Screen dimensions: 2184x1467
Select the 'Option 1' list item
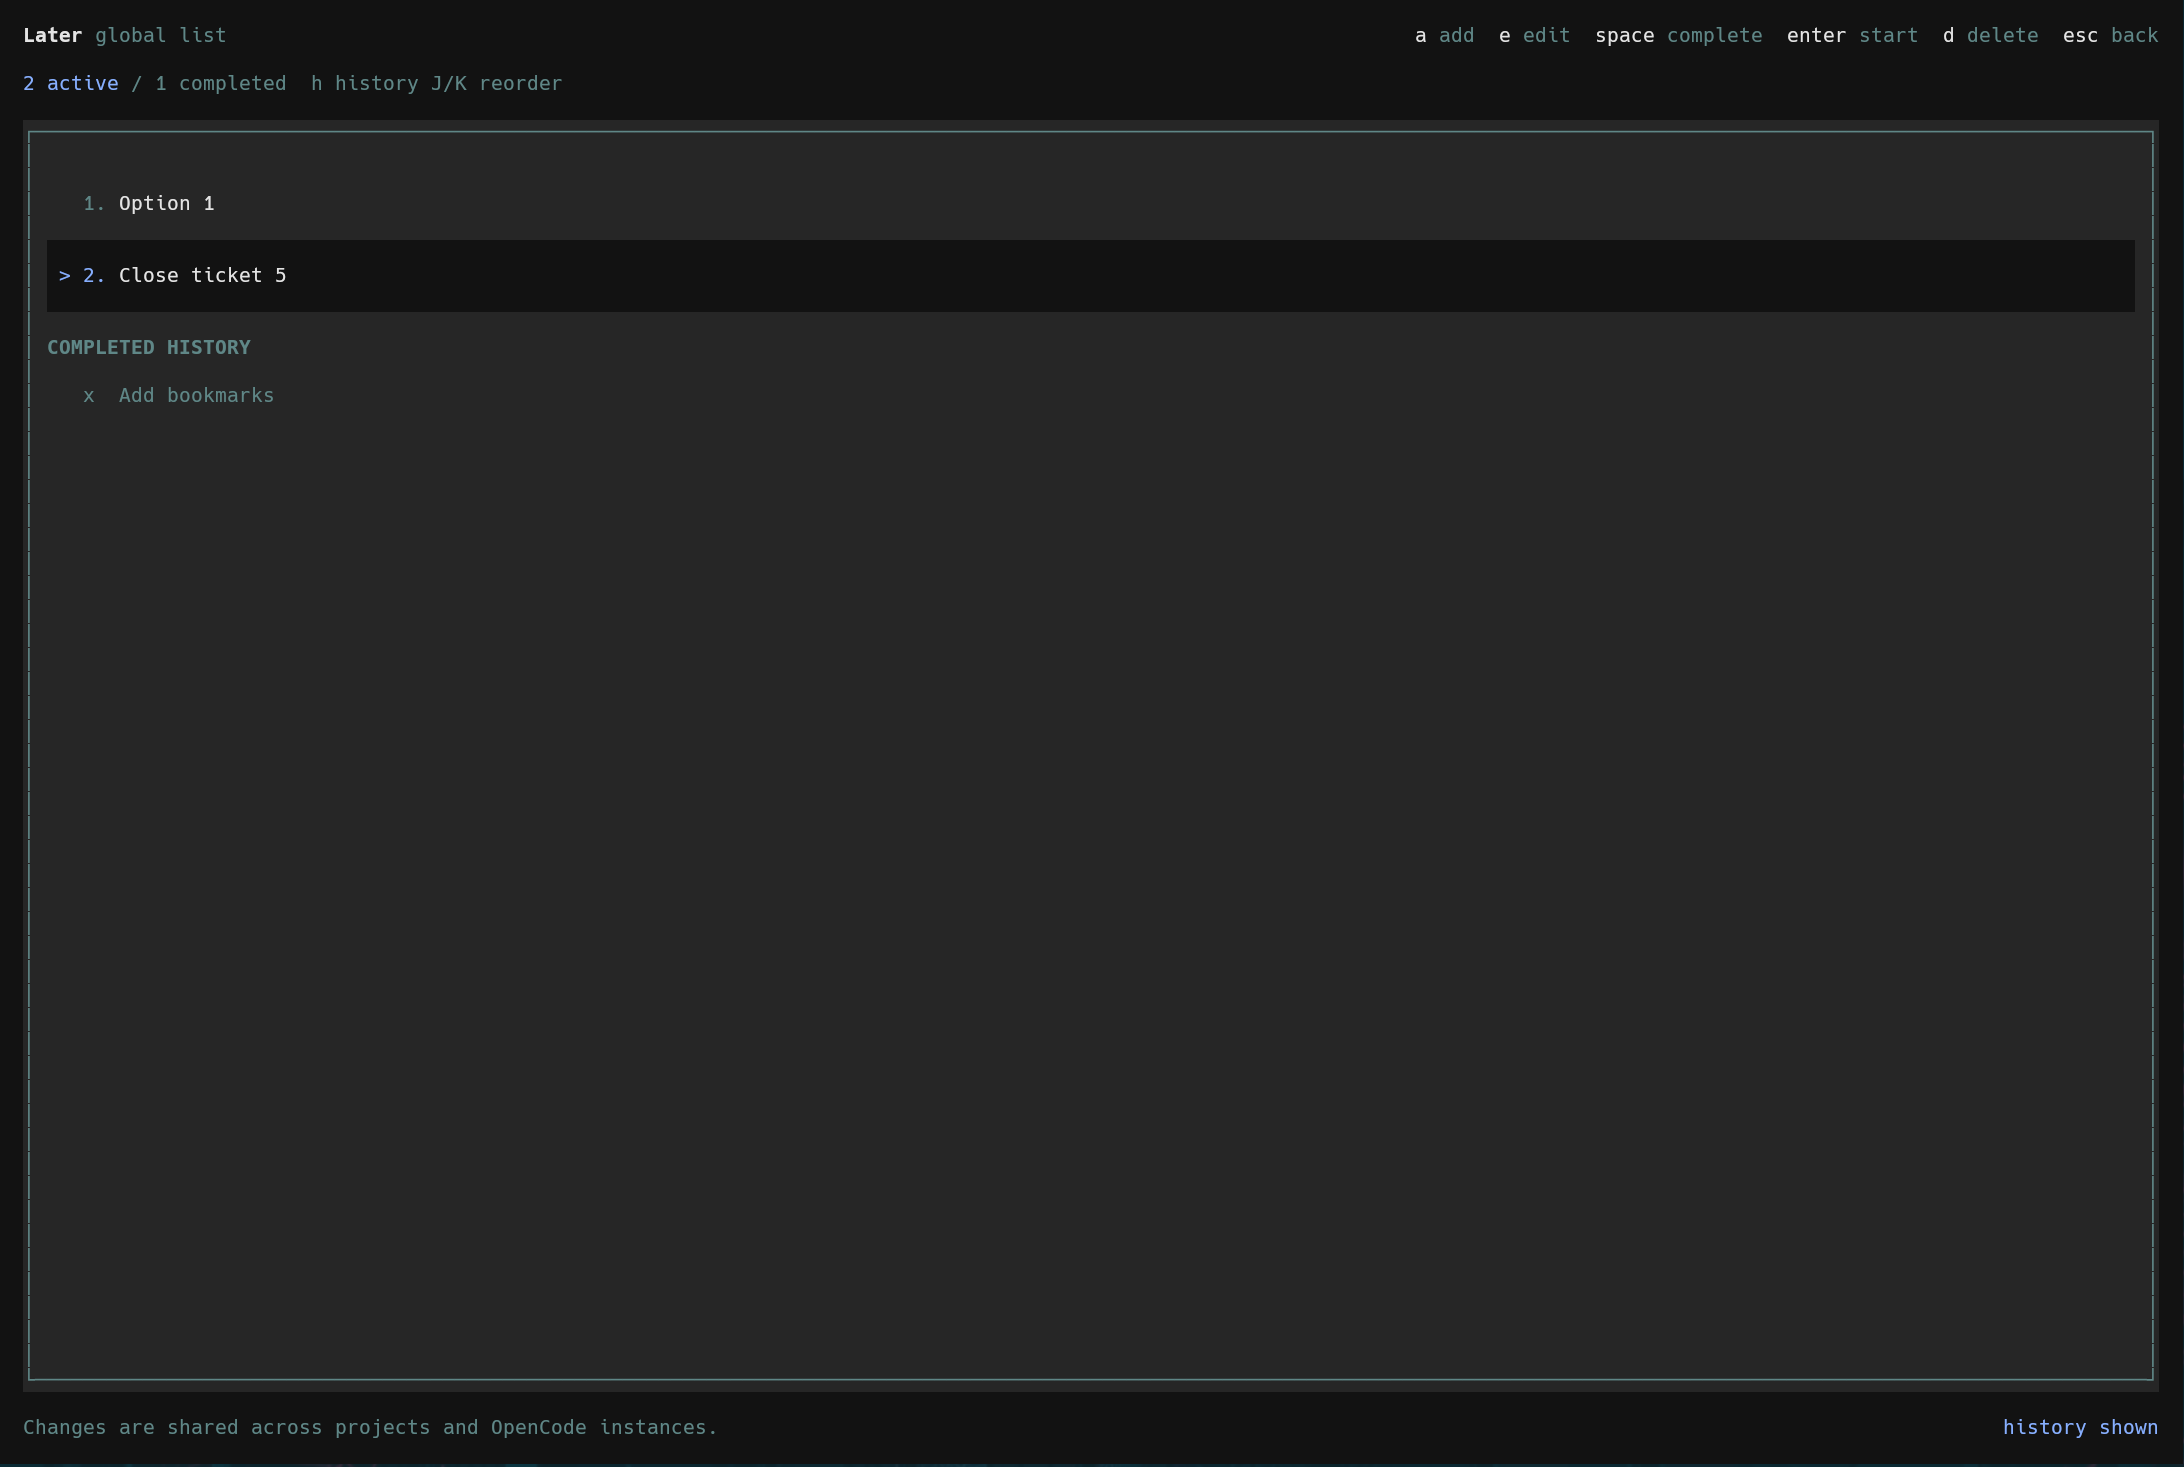tap(1090, 204)
